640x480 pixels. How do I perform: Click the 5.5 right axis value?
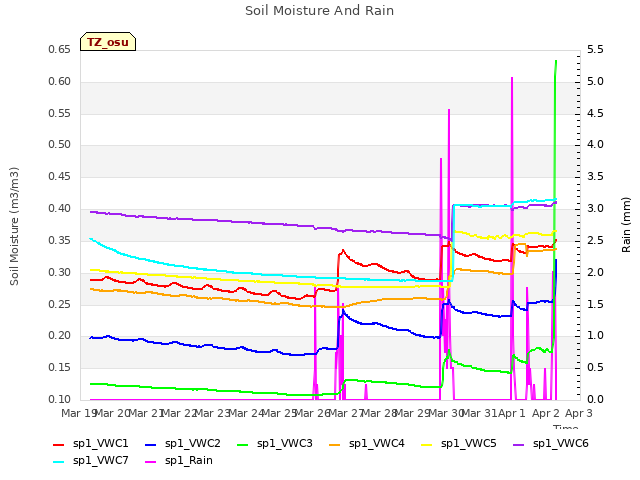coord(595,49)
